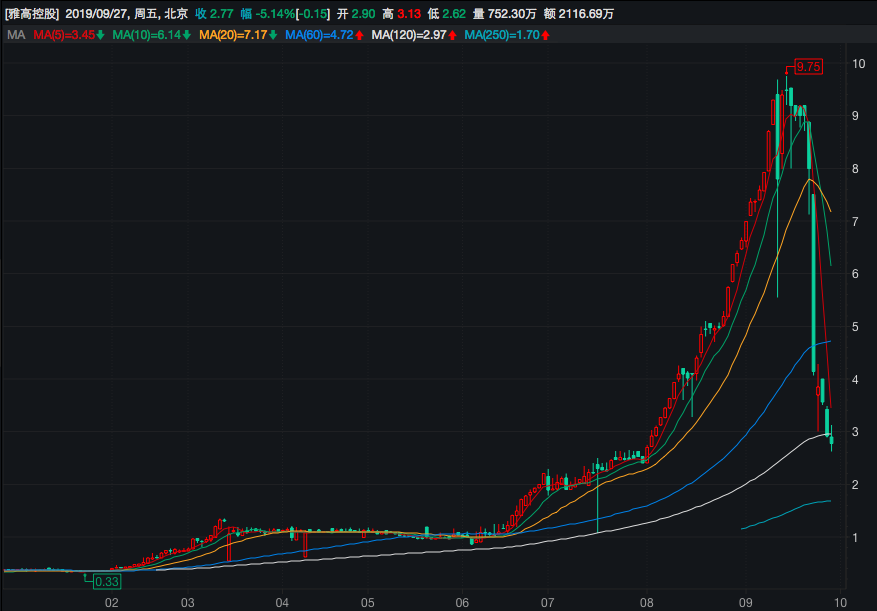Click the MA(60) red up arrow

point(359,35)
